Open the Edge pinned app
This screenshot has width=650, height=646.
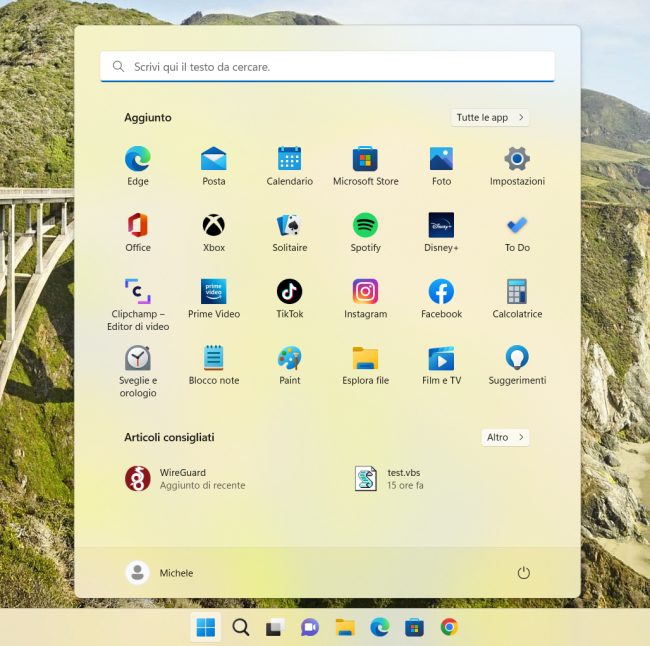click(138, 166)
